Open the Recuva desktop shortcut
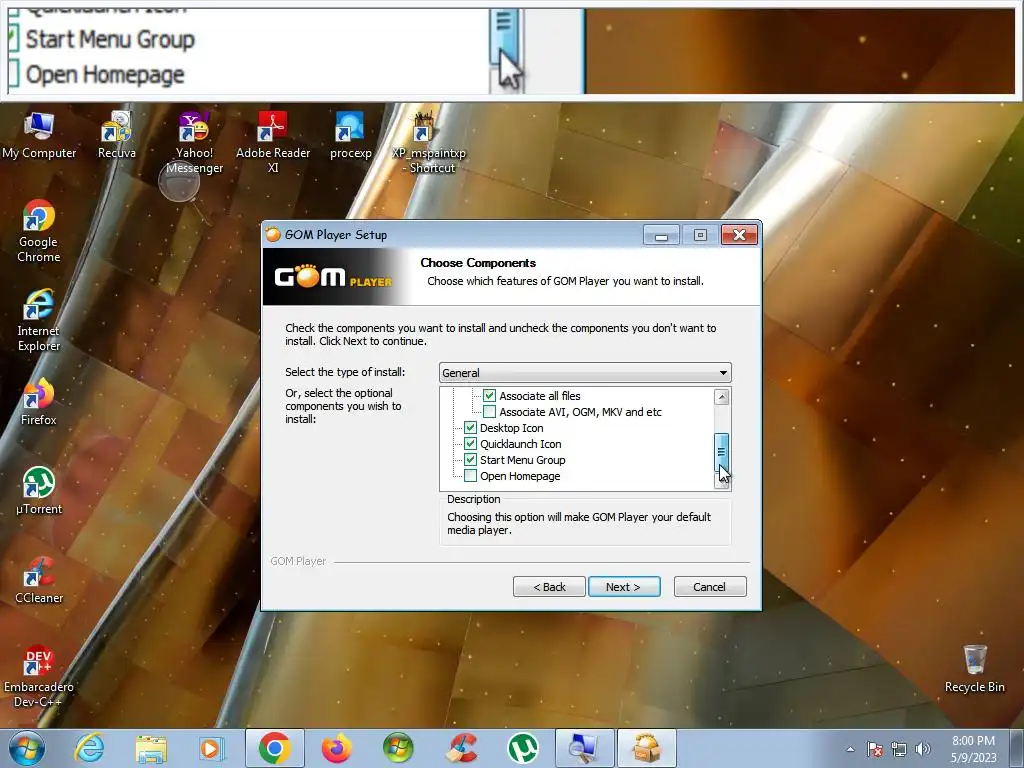1024x768 pixels. coord(117,135)
